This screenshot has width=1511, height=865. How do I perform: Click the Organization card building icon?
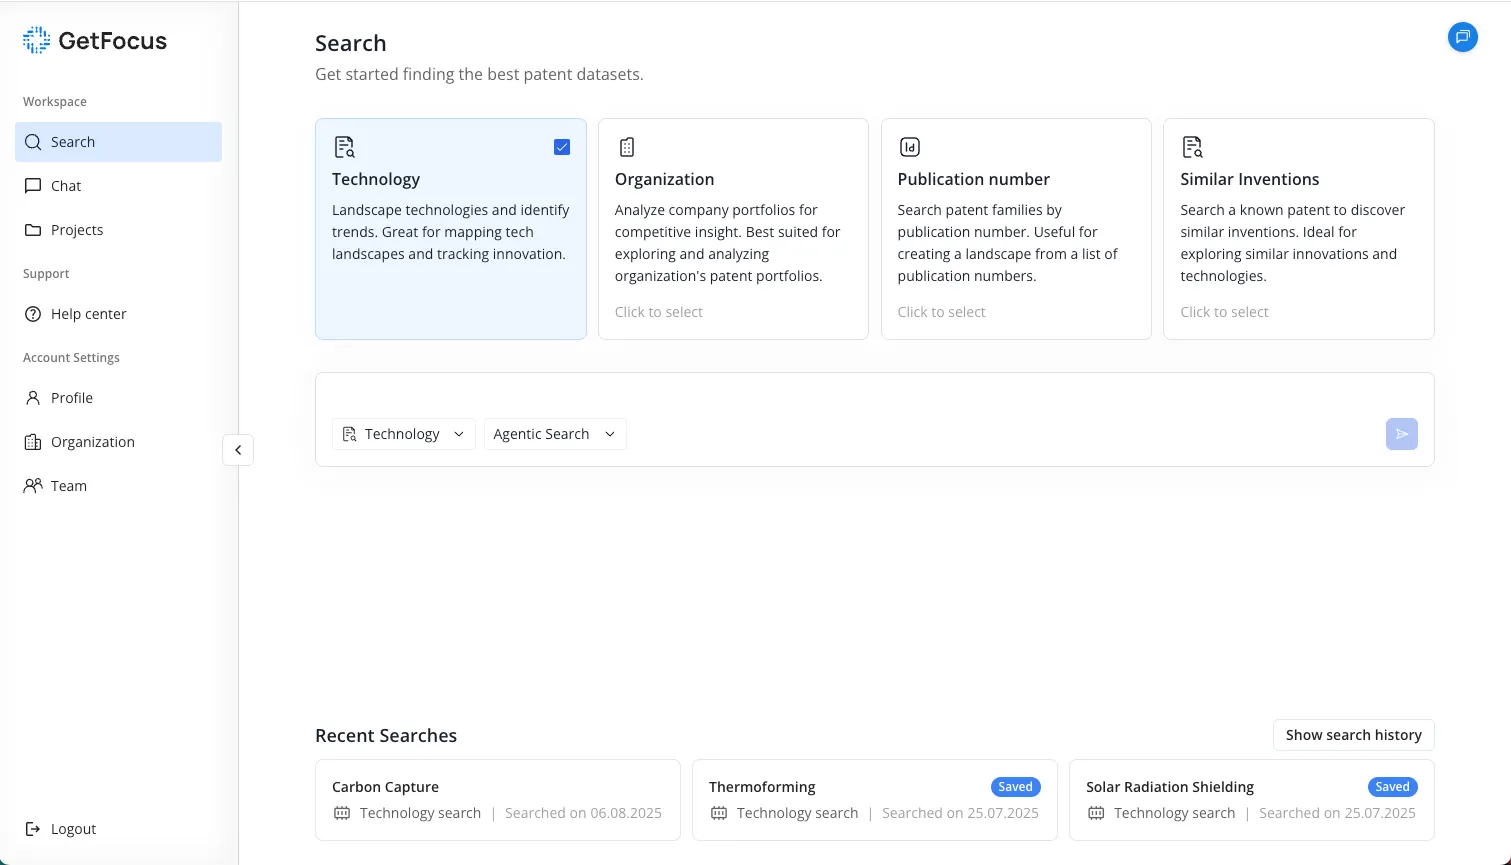(627, 147)
